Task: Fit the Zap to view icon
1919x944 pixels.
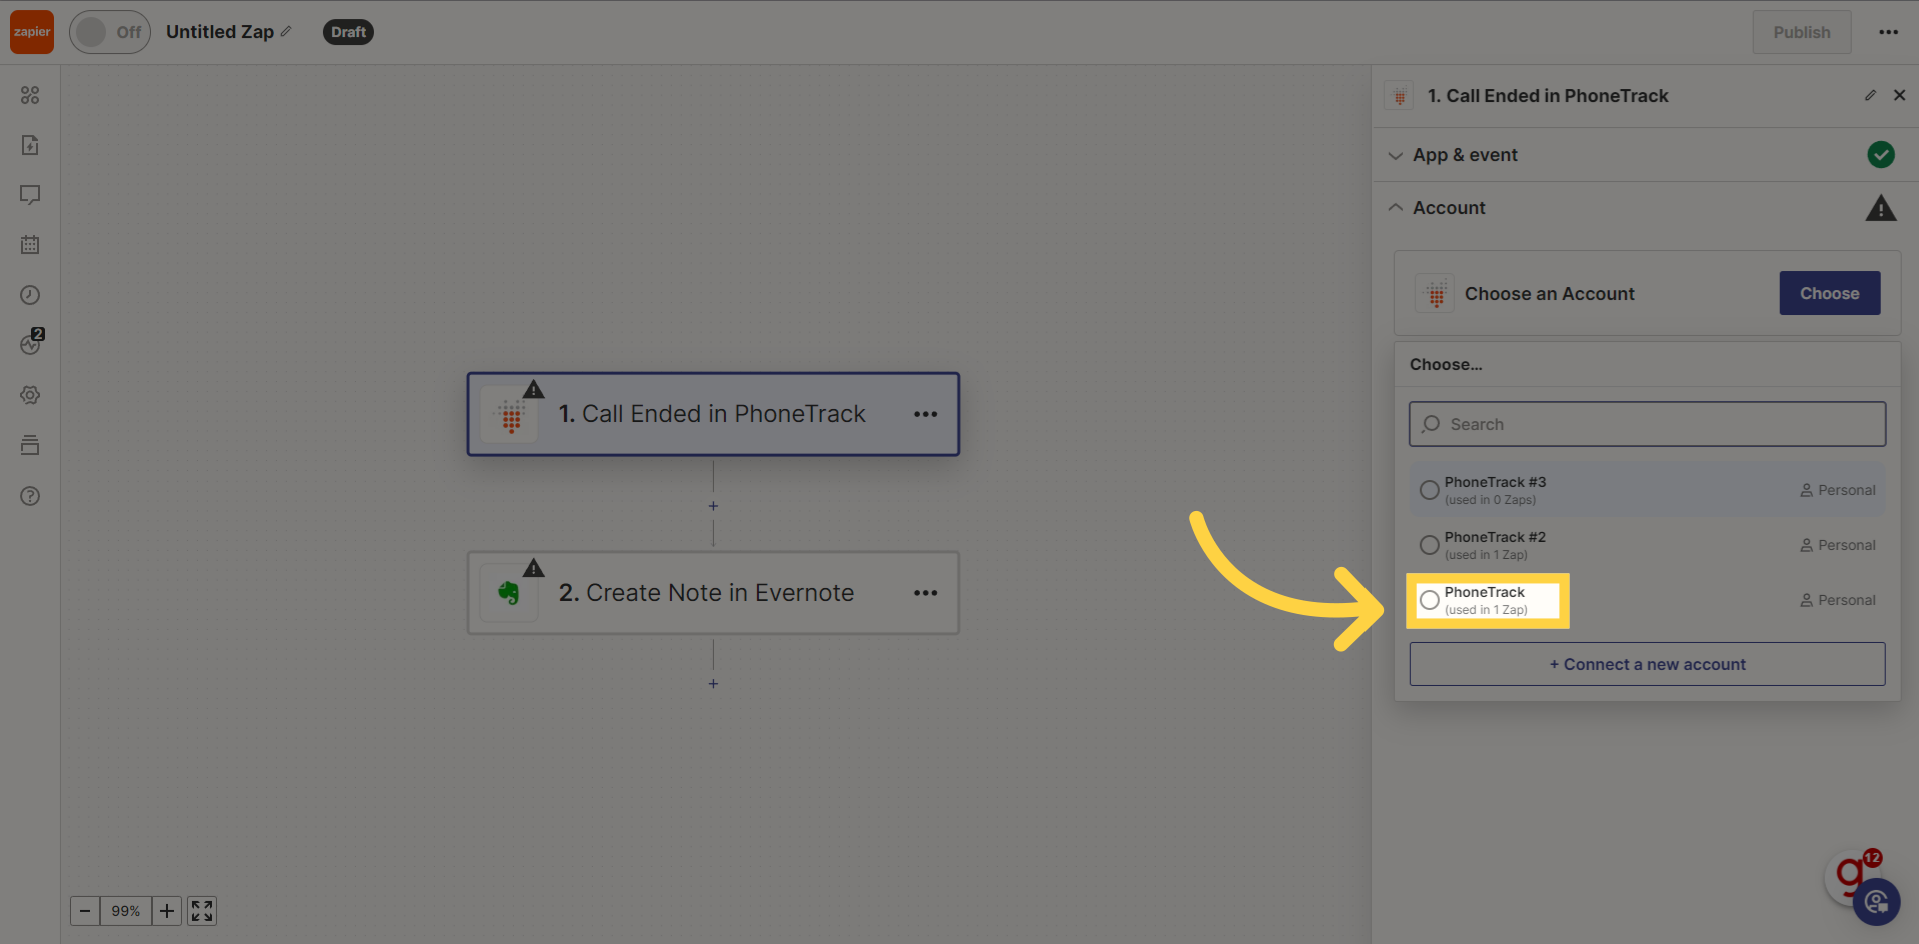Action: pyautogui.click(x=202, y=911)
